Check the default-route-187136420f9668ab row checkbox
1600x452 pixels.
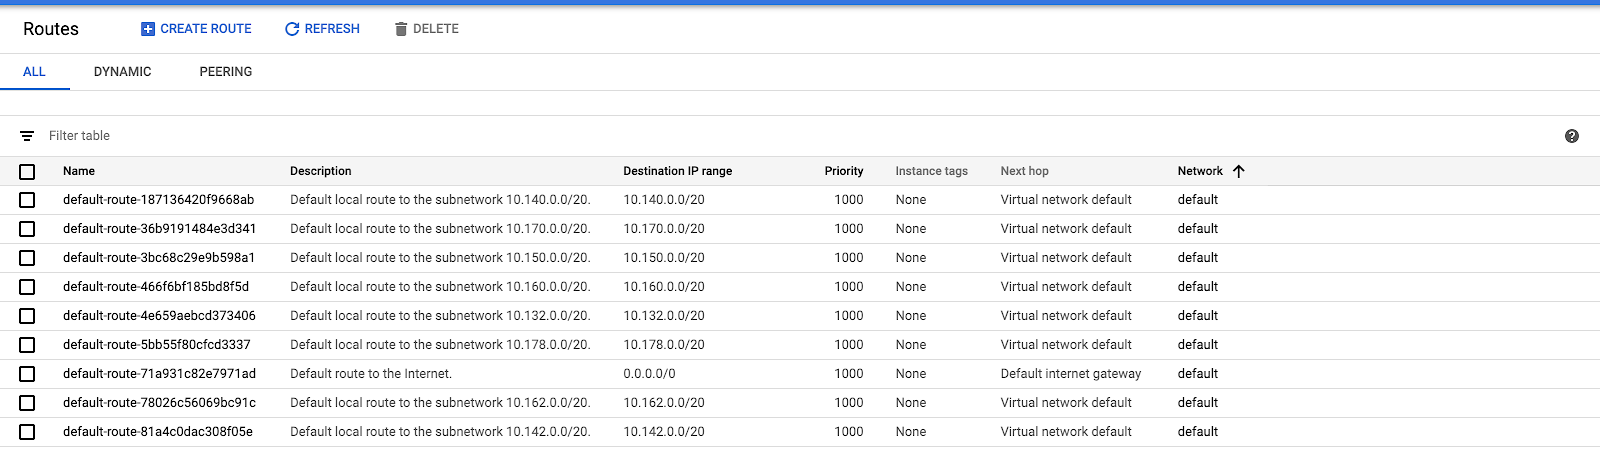click(27, 200)
